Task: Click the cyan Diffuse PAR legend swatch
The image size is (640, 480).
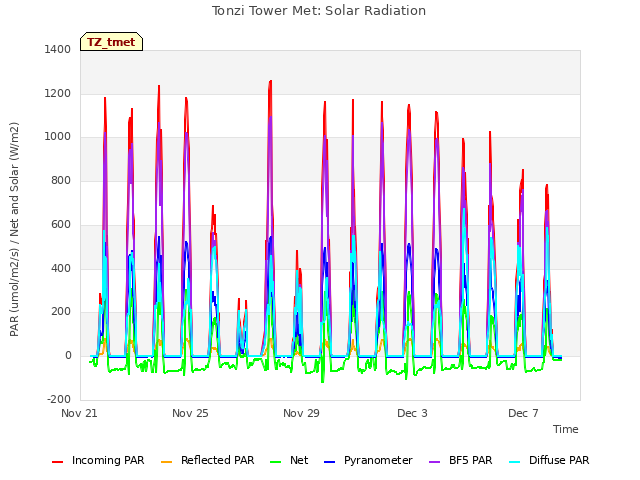Action: click(515, 462)
